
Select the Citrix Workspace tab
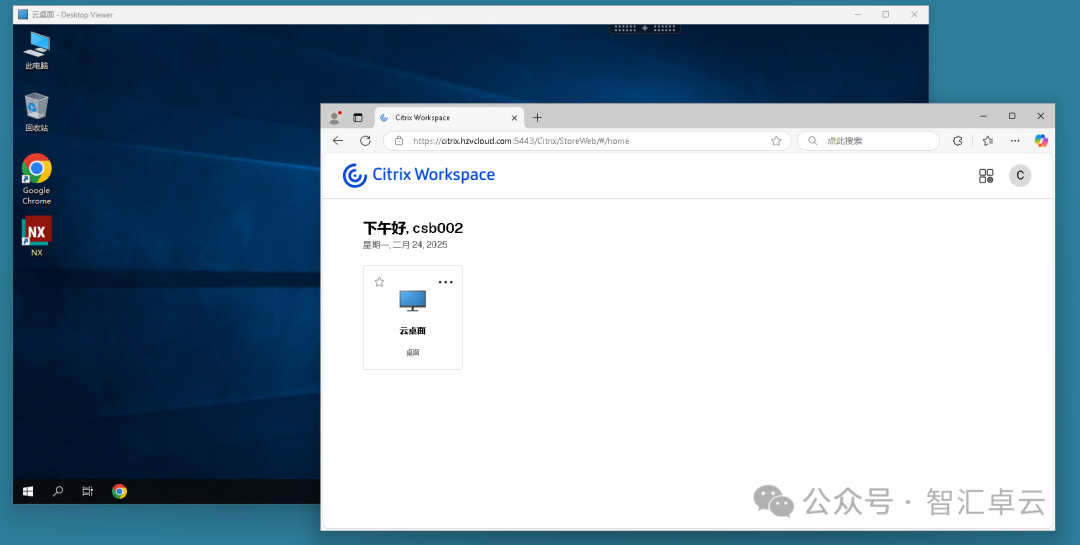point(448,118)
